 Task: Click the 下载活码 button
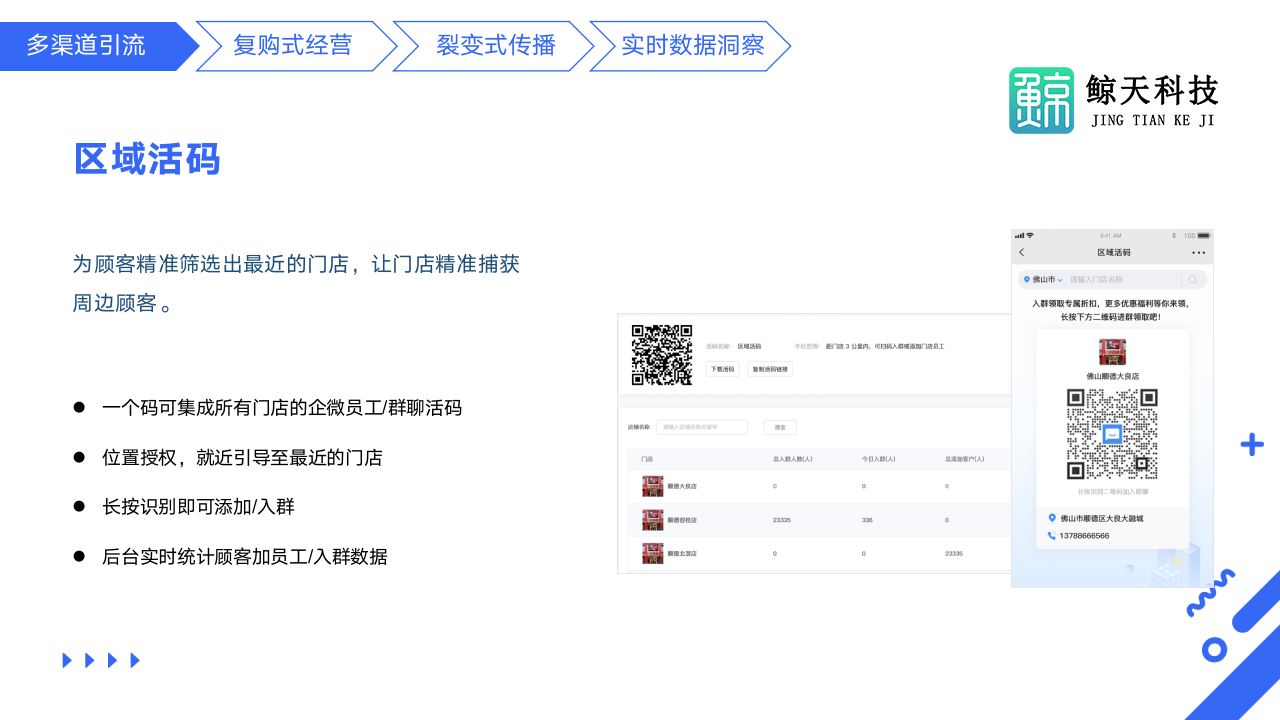[x=722, y=369]
